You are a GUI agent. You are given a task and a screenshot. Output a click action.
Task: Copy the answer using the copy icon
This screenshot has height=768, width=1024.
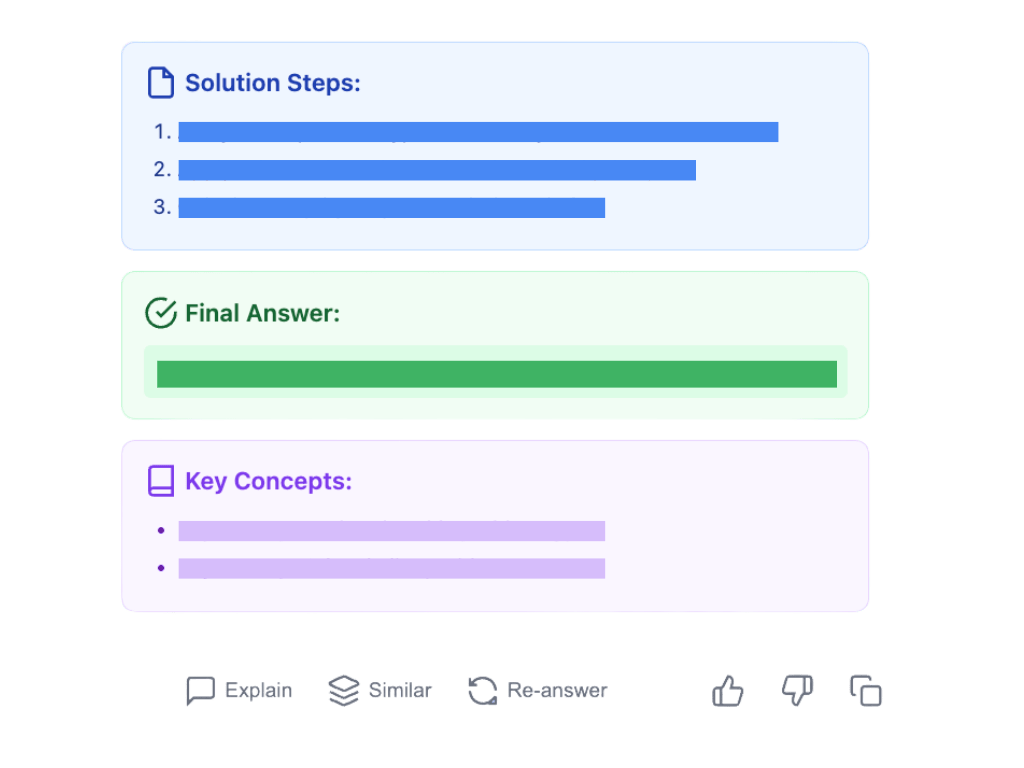[x=866, y=691]
